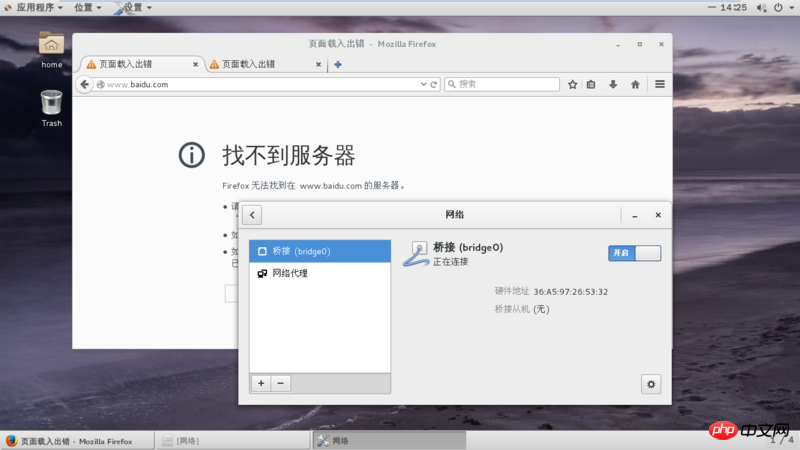Close the first 页面载入出错 tab
The width and height of the screenshot is (800, 450).
195,64
